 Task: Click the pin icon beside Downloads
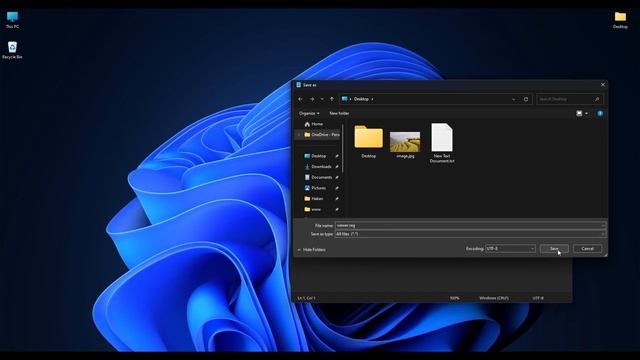tap(337, 167)
